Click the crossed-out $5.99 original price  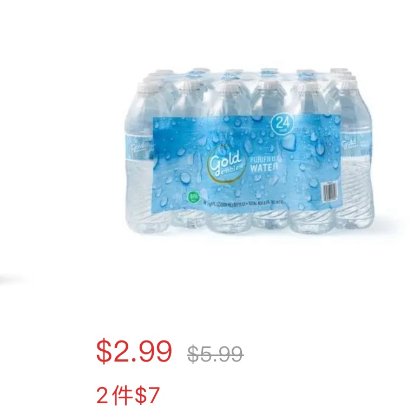215,354
